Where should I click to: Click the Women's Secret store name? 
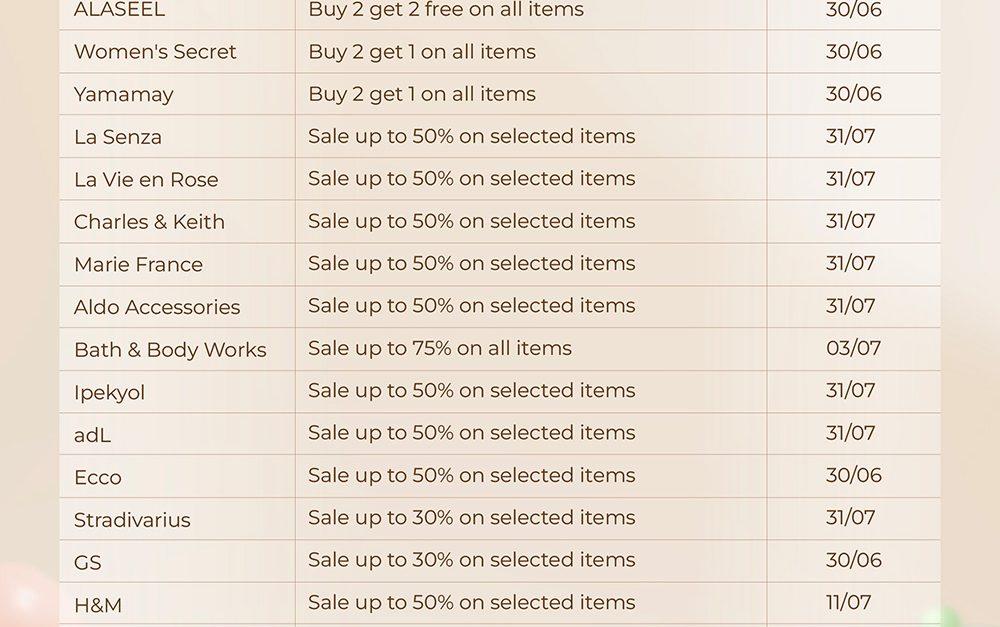point(155,52)
